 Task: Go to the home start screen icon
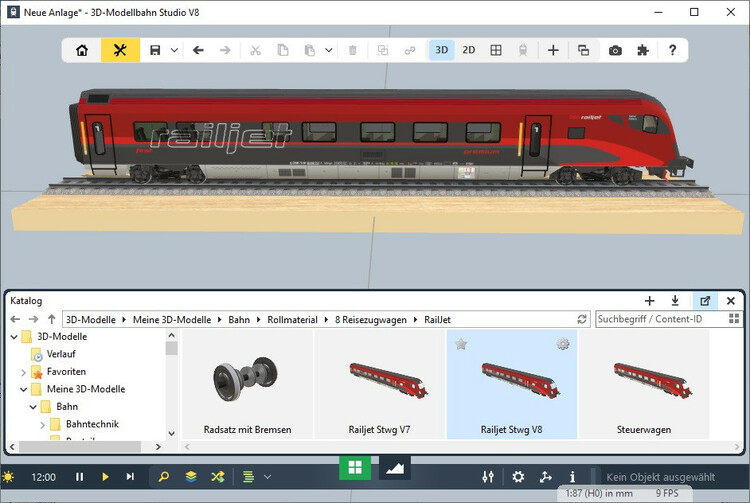(82, 50)
